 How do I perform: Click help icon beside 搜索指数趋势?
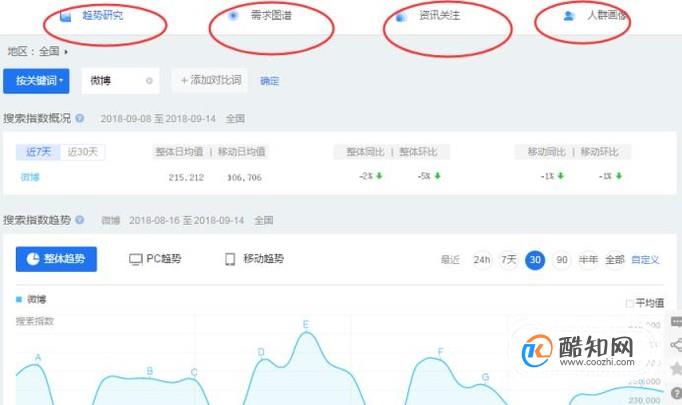[80, 220]
